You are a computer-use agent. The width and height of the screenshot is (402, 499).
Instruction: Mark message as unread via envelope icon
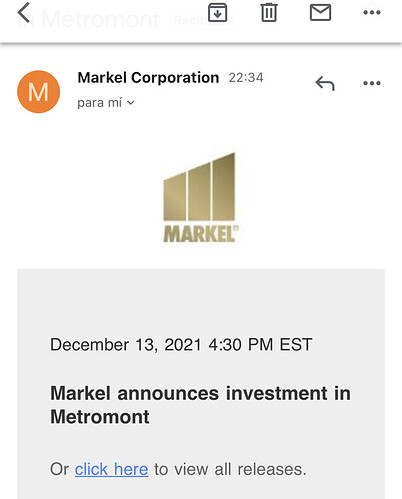pos(320,13)
